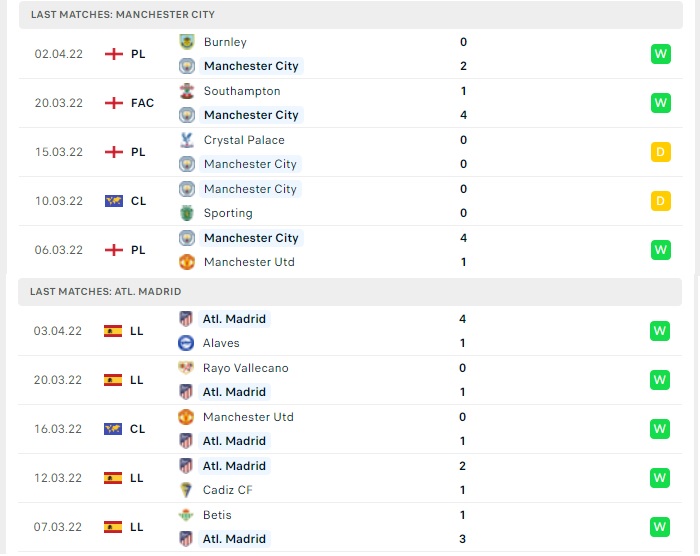Image resolution: width=700 pixels, height=556 pixels.
Task: Click the CL flag icon for 16.03.22 match
Action: [x=113, y=429]
